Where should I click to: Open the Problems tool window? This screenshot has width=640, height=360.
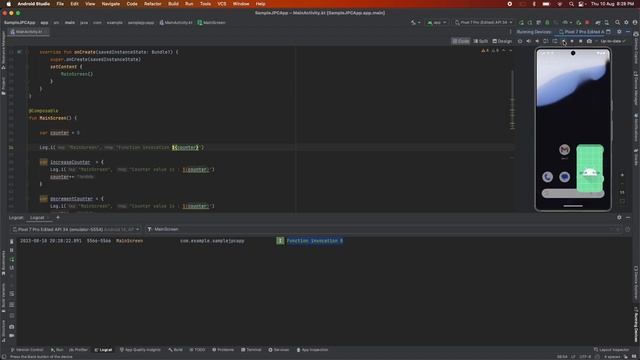click(223, 350)
